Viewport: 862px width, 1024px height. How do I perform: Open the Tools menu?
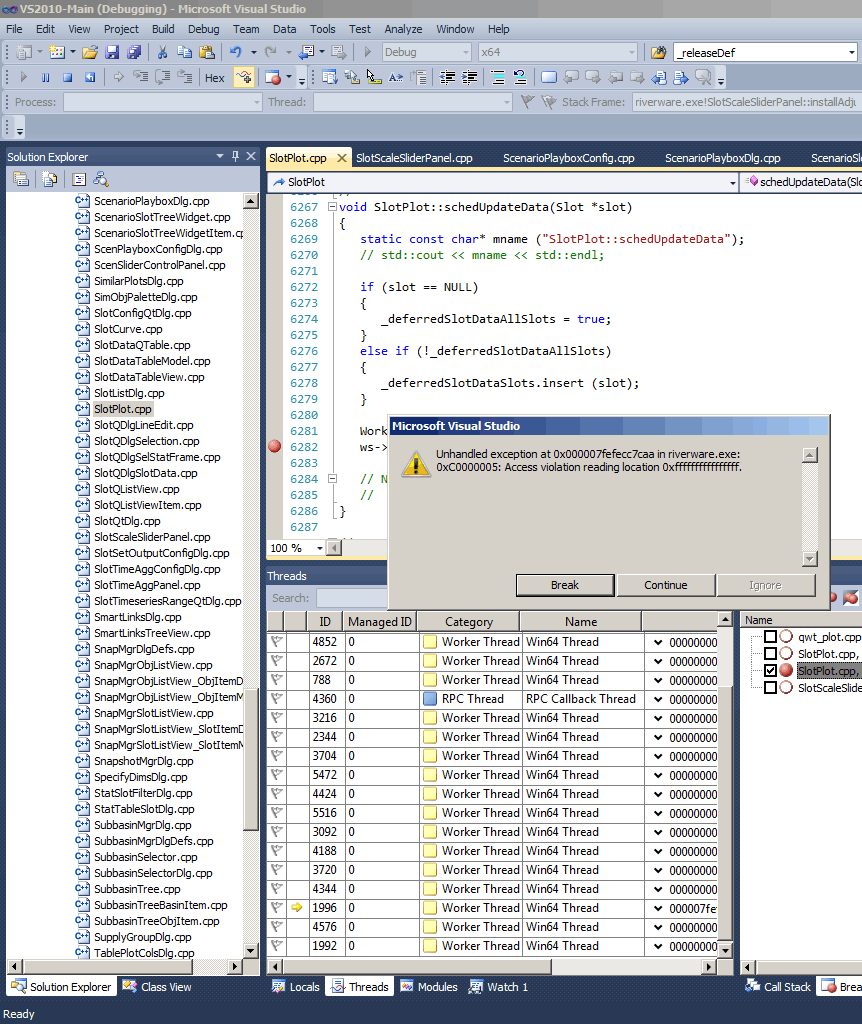click(x=323, y=29)
